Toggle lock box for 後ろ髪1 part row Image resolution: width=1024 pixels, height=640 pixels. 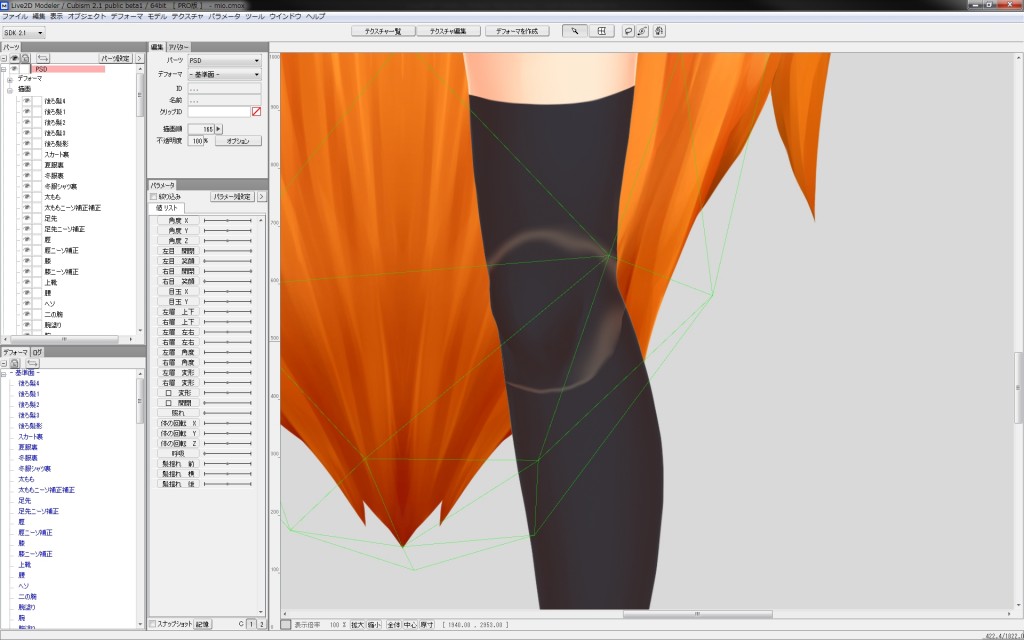(x=37, y=112)
